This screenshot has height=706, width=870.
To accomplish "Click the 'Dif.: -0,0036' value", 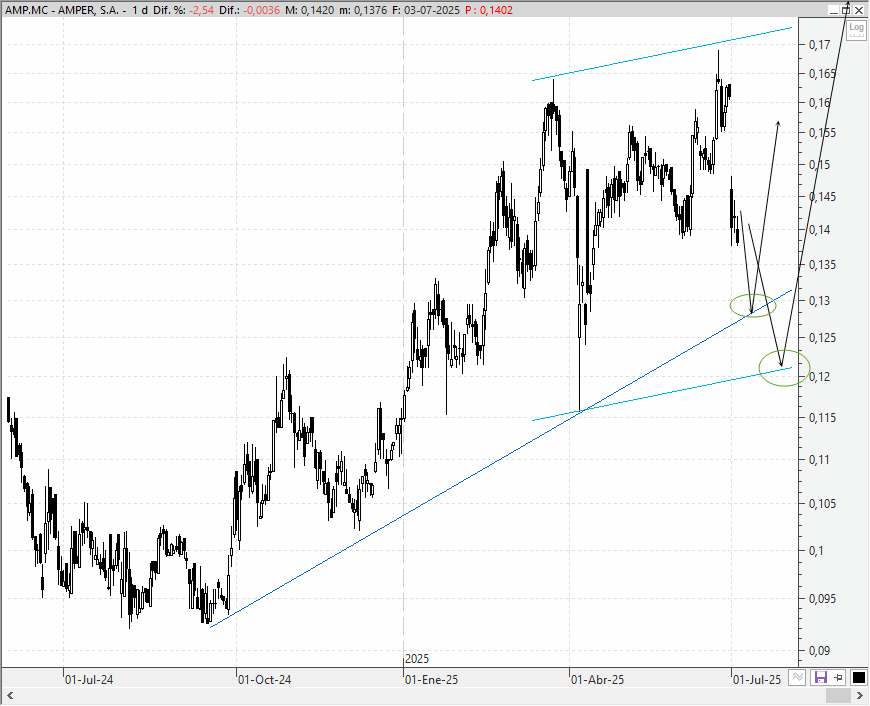I will (x=250, y=10).
